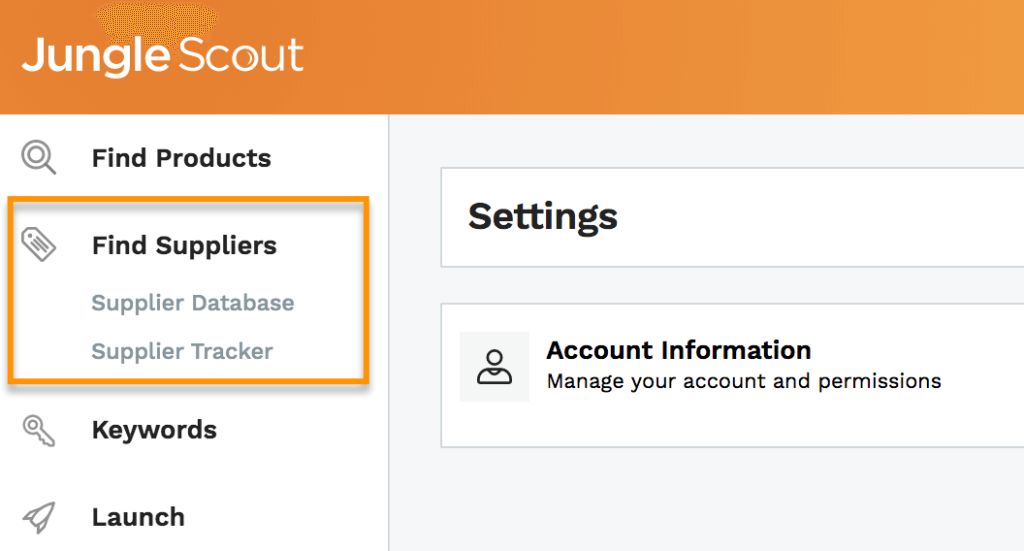Open the Find Products menu

pos(181,158)
